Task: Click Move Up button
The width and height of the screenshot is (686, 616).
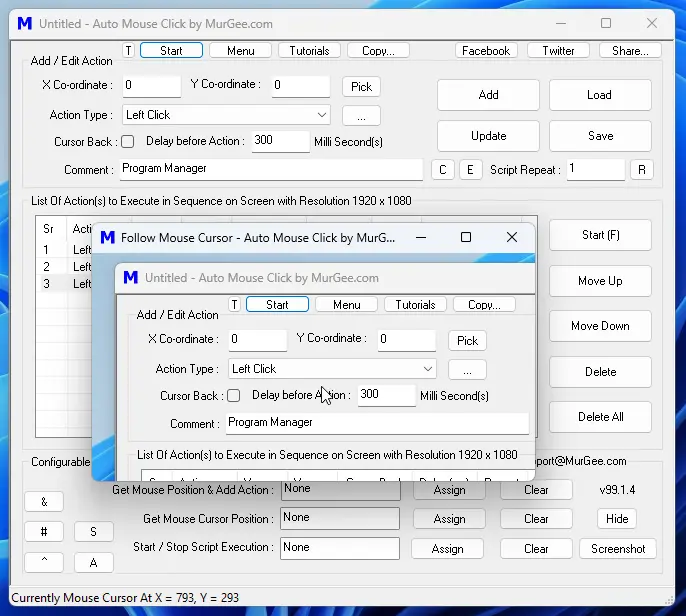Action: (x=600, y=281)
